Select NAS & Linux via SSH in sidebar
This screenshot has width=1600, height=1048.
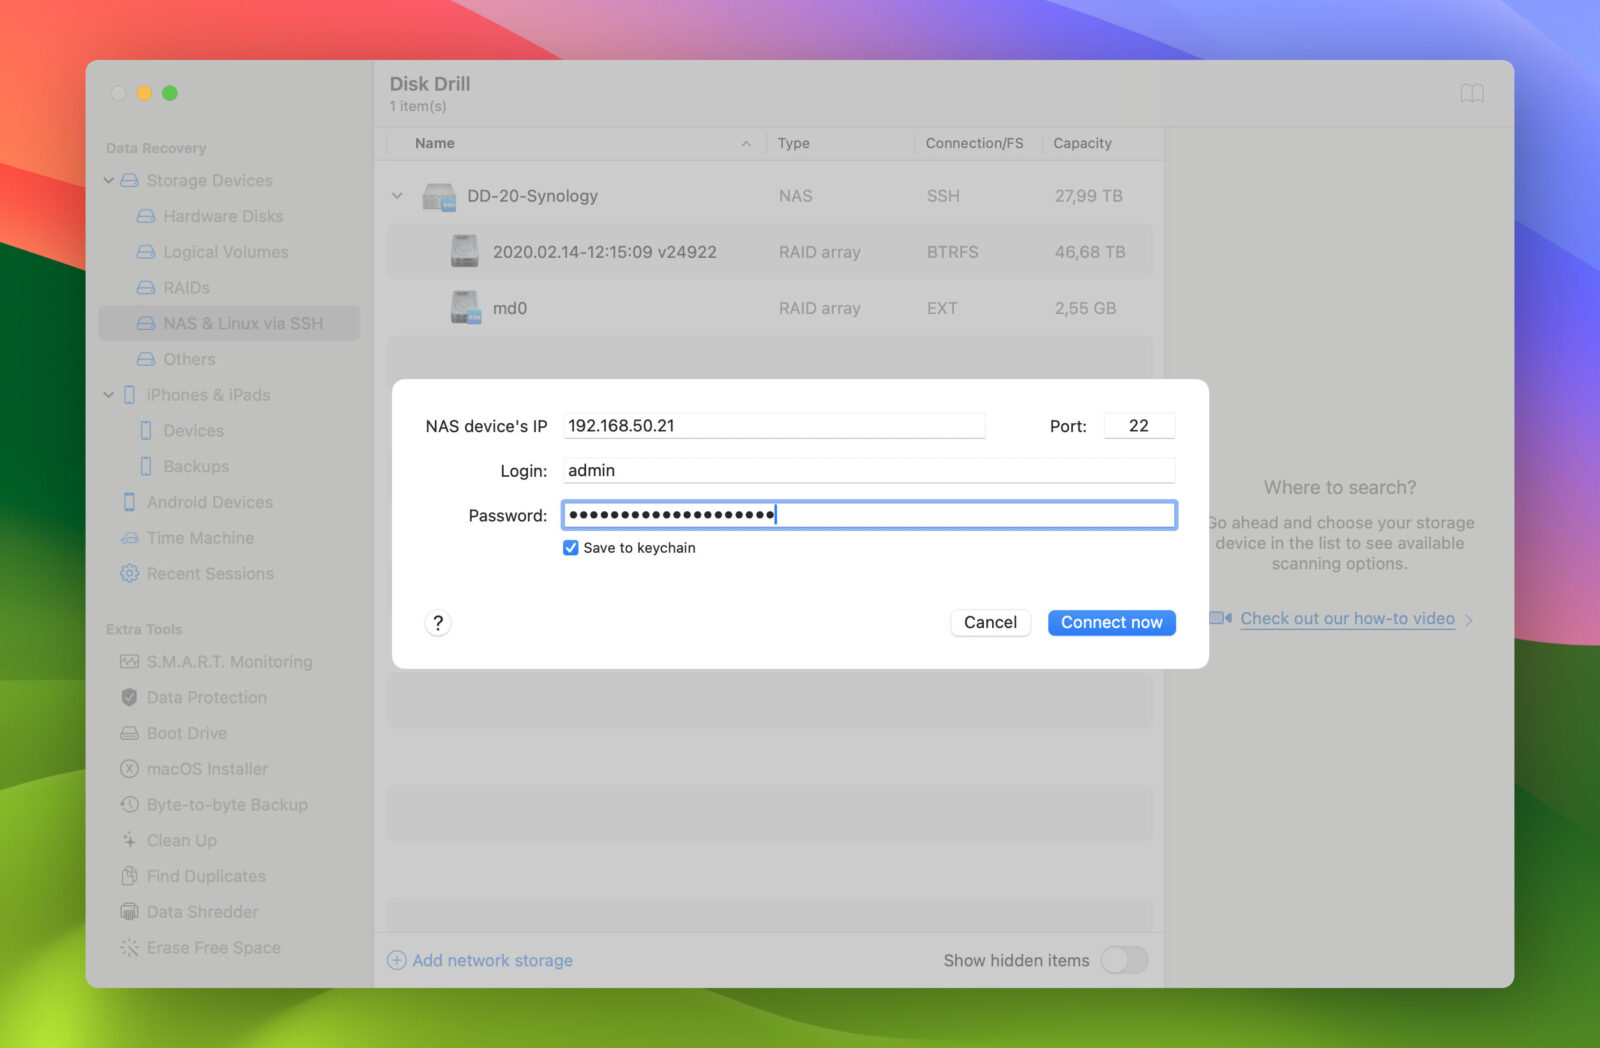coord(243,323)
